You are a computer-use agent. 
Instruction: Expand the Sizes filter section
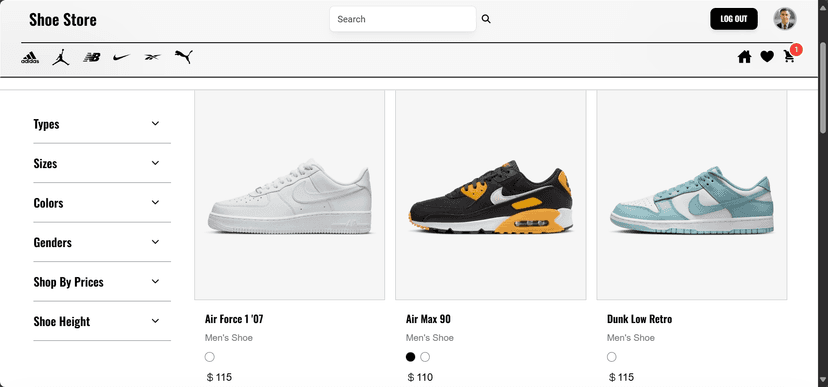point(102,164)
